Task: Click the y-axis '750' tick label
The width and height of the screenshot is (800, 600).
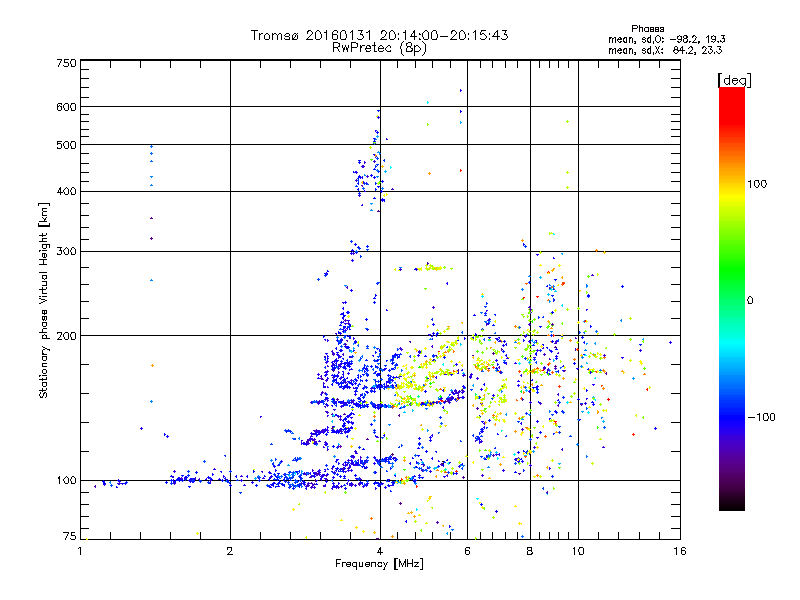Action: click(x=67, y=63)
